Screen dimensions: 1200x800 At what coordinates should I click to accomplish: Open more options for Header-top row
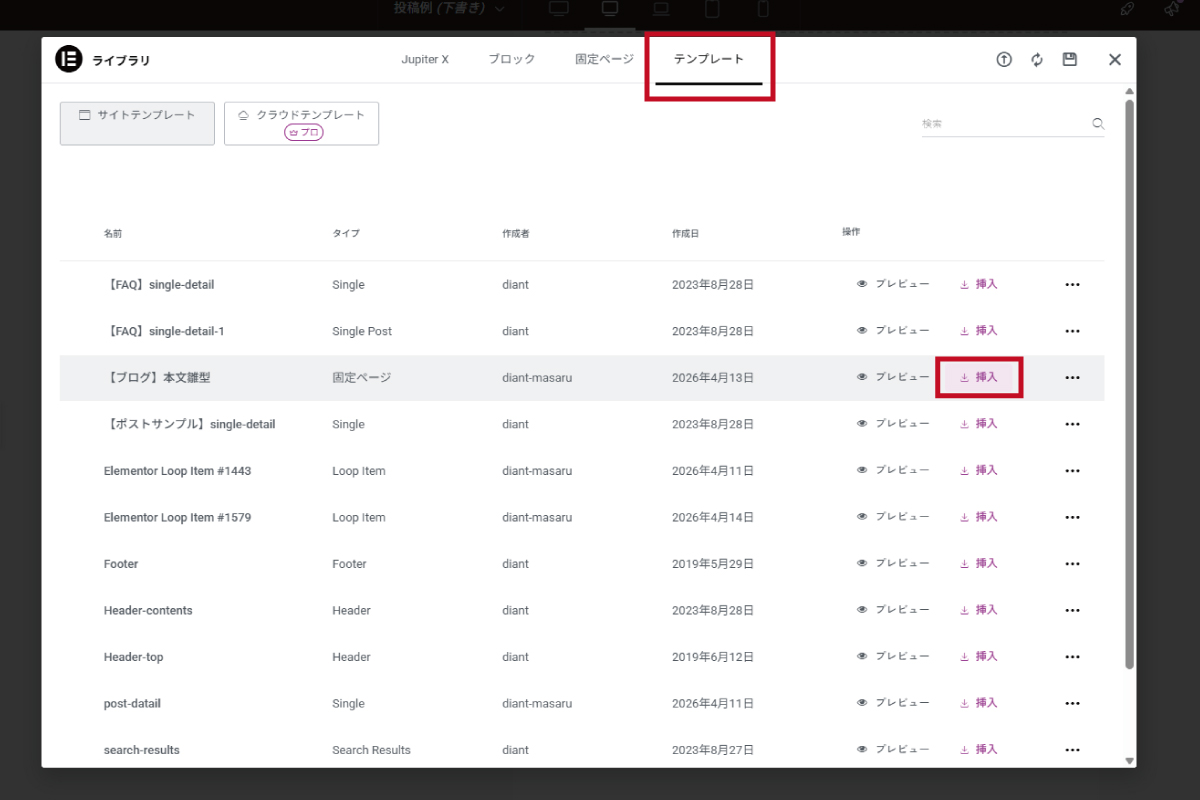click(x=1072, y=657)
